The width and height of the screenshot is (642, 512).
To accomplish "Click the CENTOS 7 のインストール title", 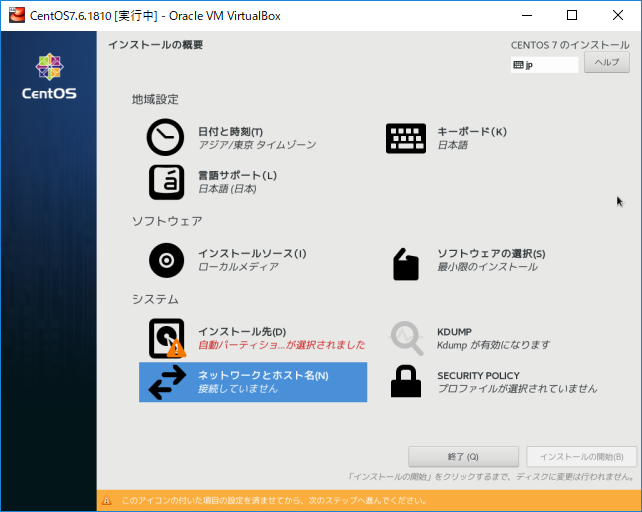I will [570, 45].
